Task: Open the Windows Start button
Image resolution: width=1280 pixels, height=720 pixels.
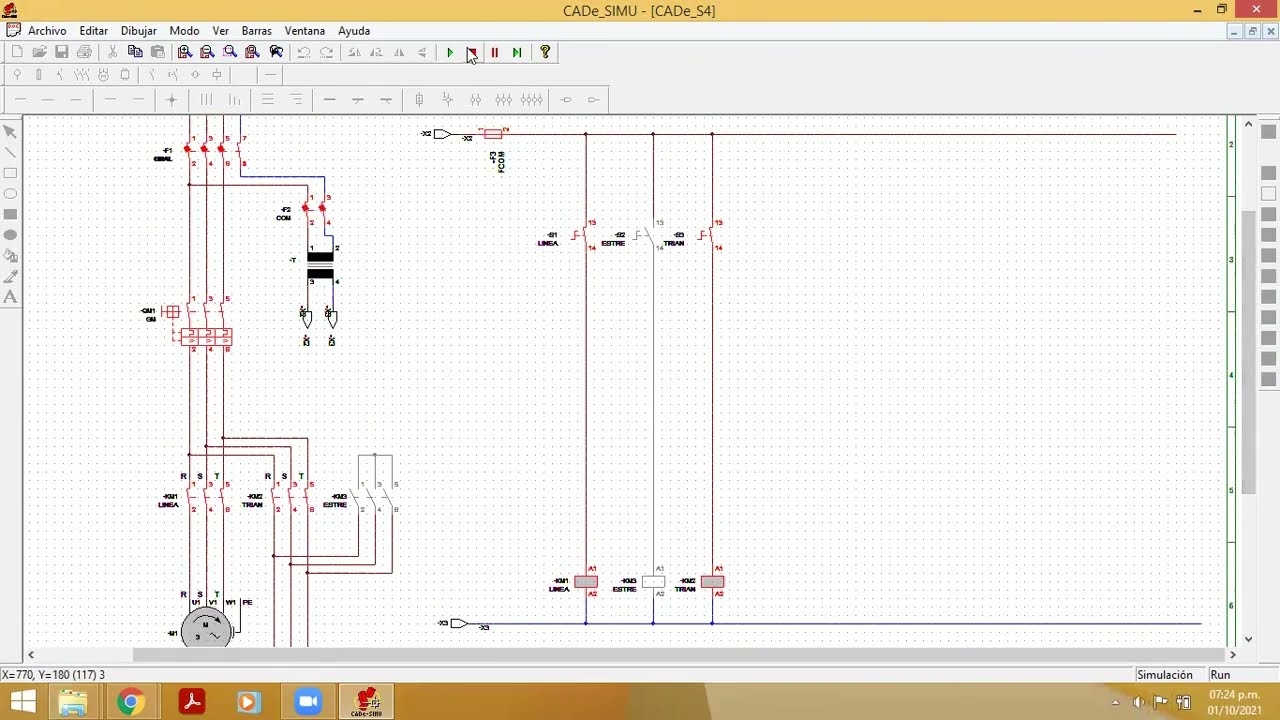Action: (23, 702)
